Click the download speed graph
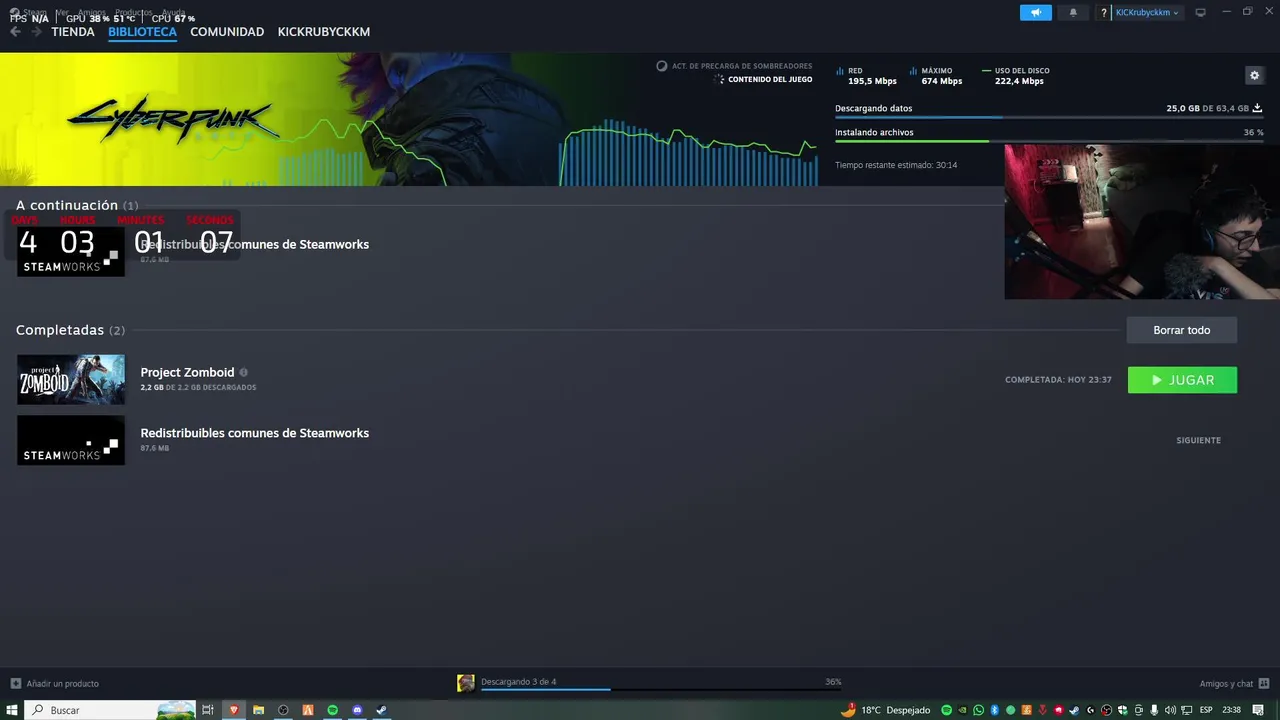Viewport: 1280px width, 720px height. pyautogui.click(x=688, y=153)
